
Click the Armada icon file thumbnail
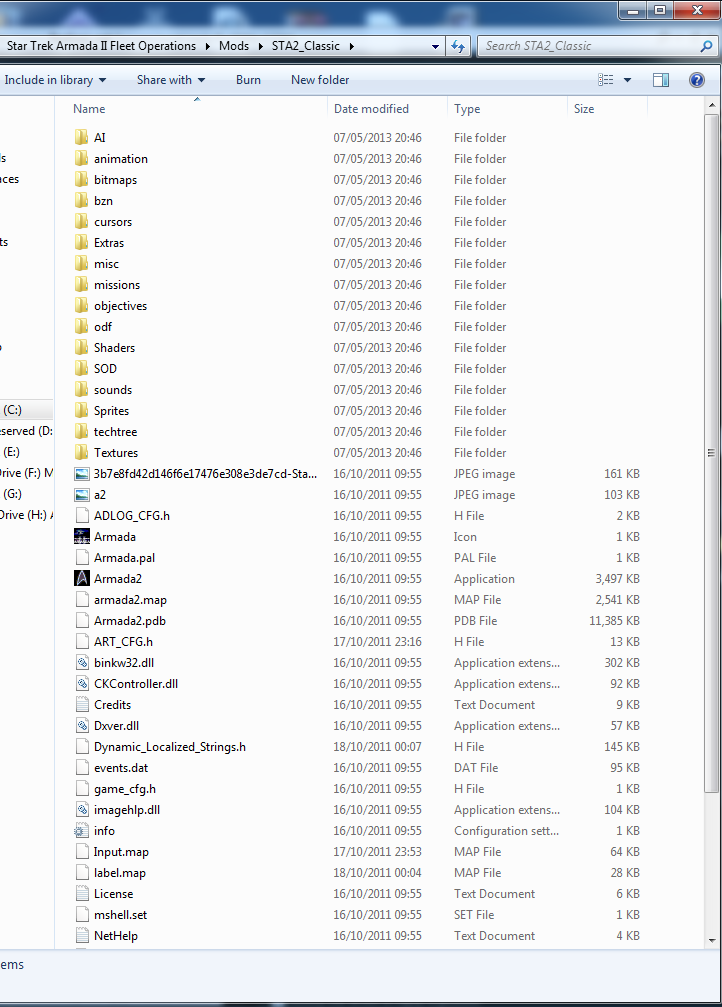[82, 536]
